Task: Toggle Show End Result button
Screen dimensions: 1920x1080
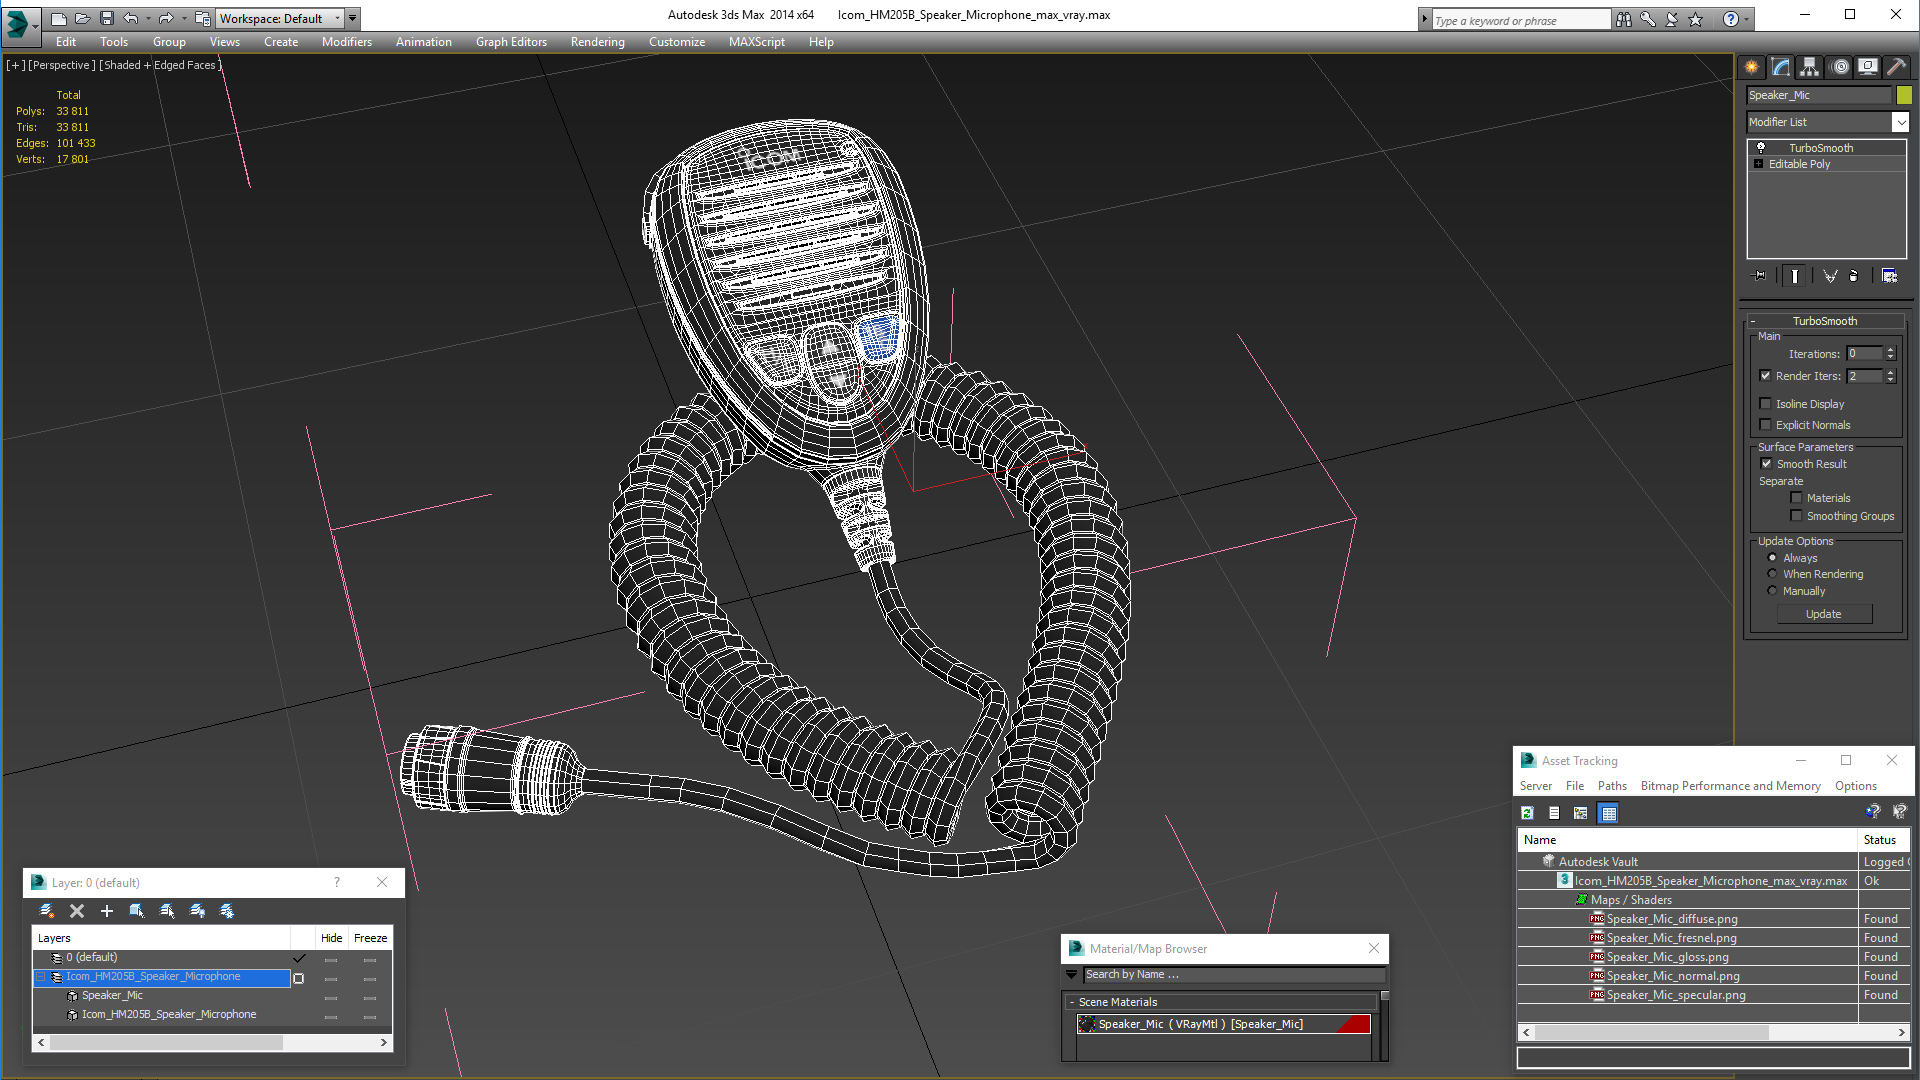Action: 1795,276
